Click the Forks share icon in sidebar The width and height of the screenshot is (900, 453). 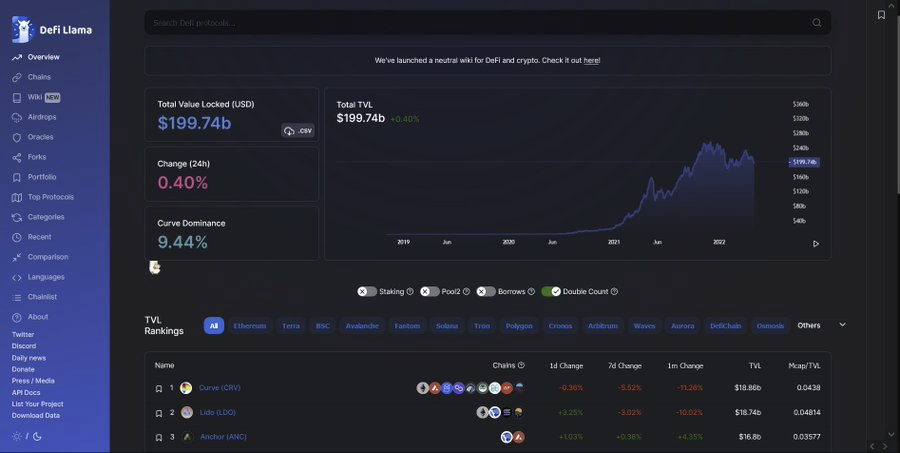tap(17, 157)
